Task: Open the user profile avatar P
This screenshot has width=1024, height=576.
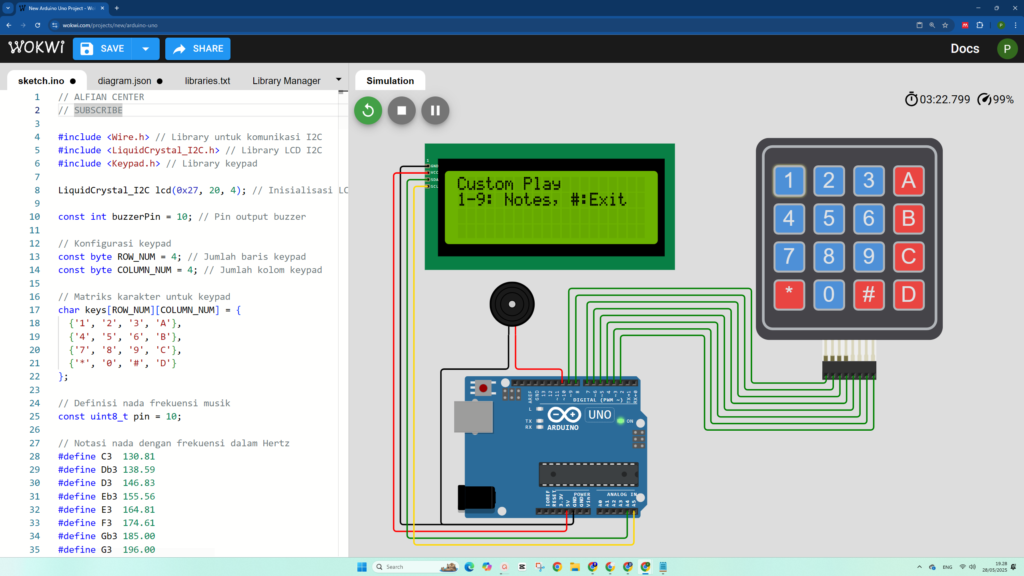Action: tap(1006, 48)
